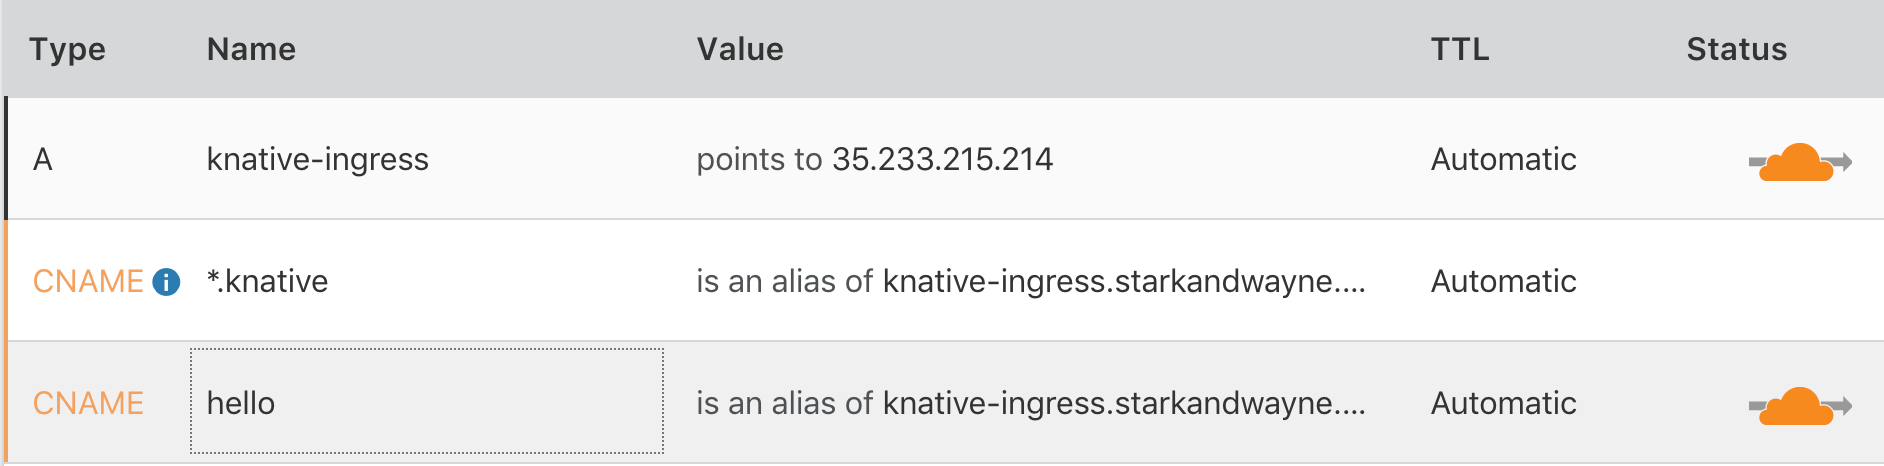
Task: Select CNAME type of hello row
Action: click(x=88, y=403)
